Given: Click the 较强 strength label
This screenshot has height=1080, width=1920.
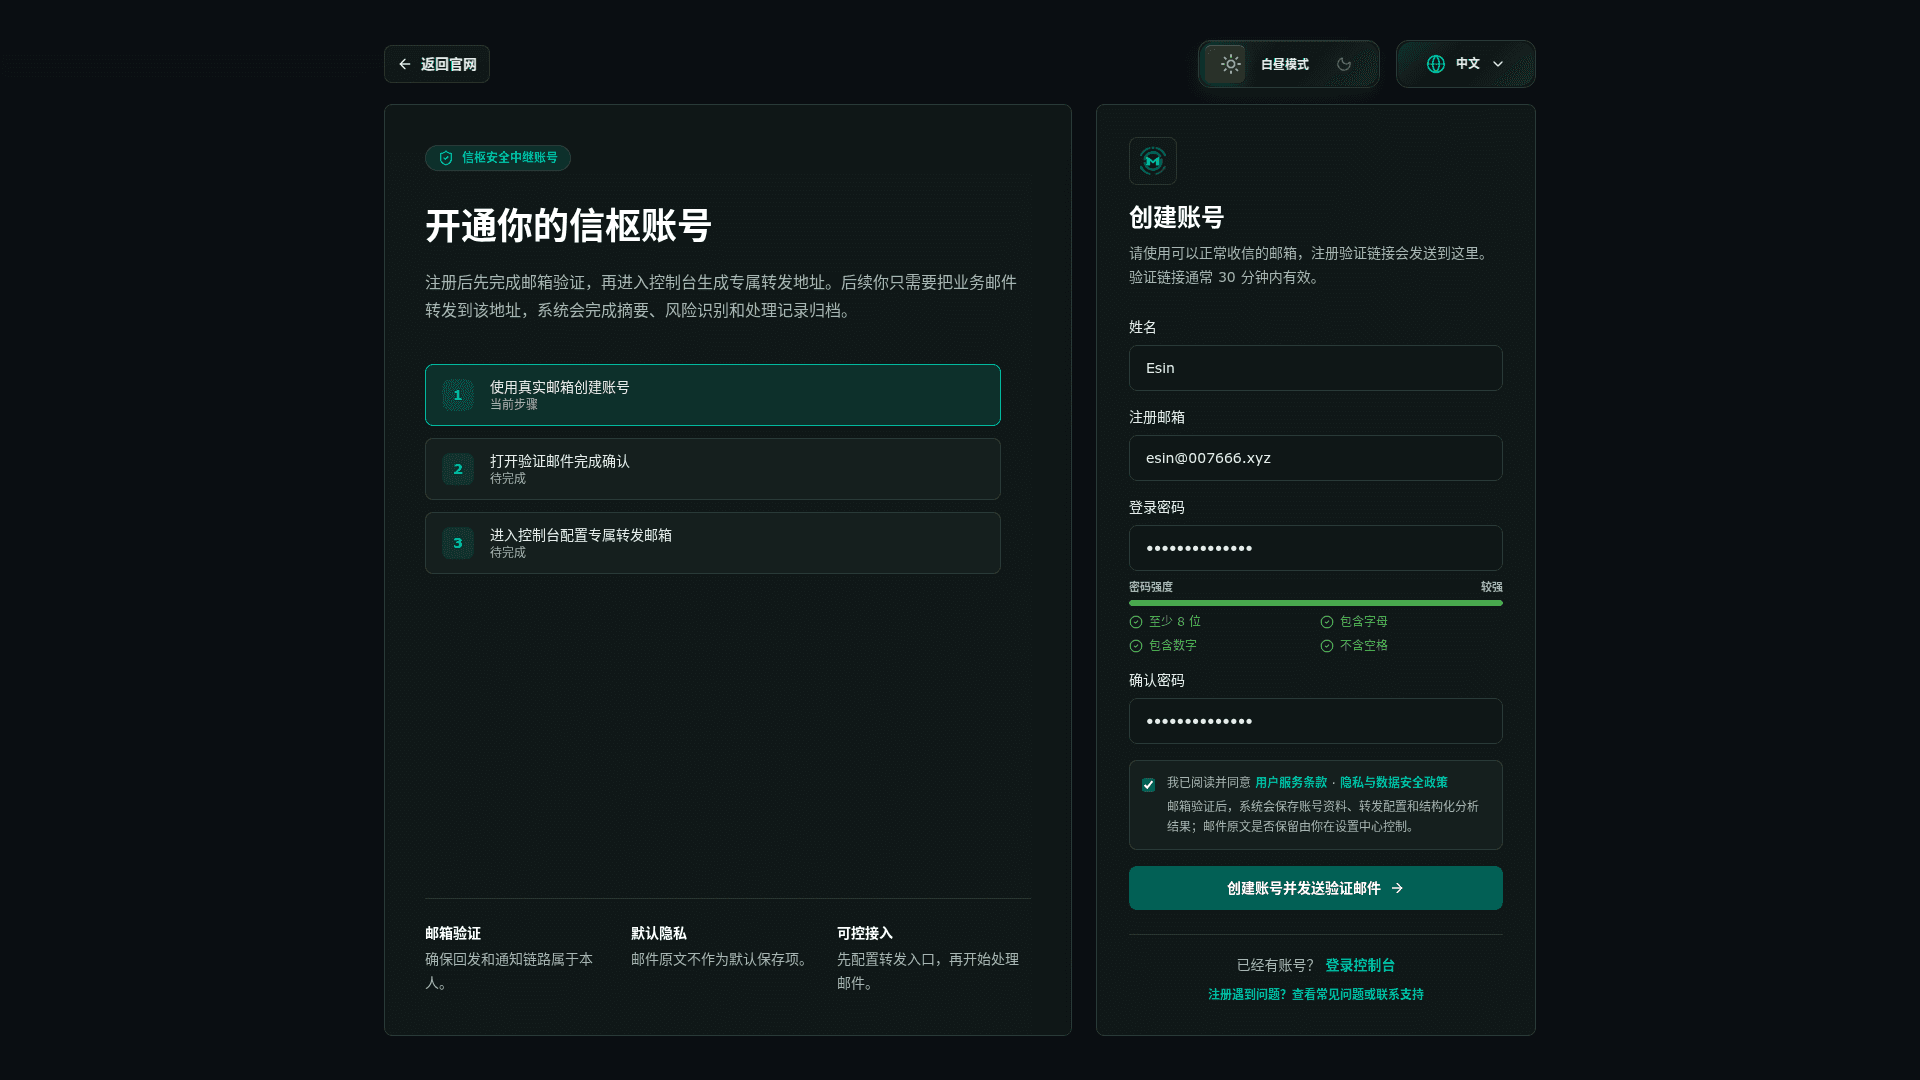Looking at the screenshot, I should tap(1491, 587).
